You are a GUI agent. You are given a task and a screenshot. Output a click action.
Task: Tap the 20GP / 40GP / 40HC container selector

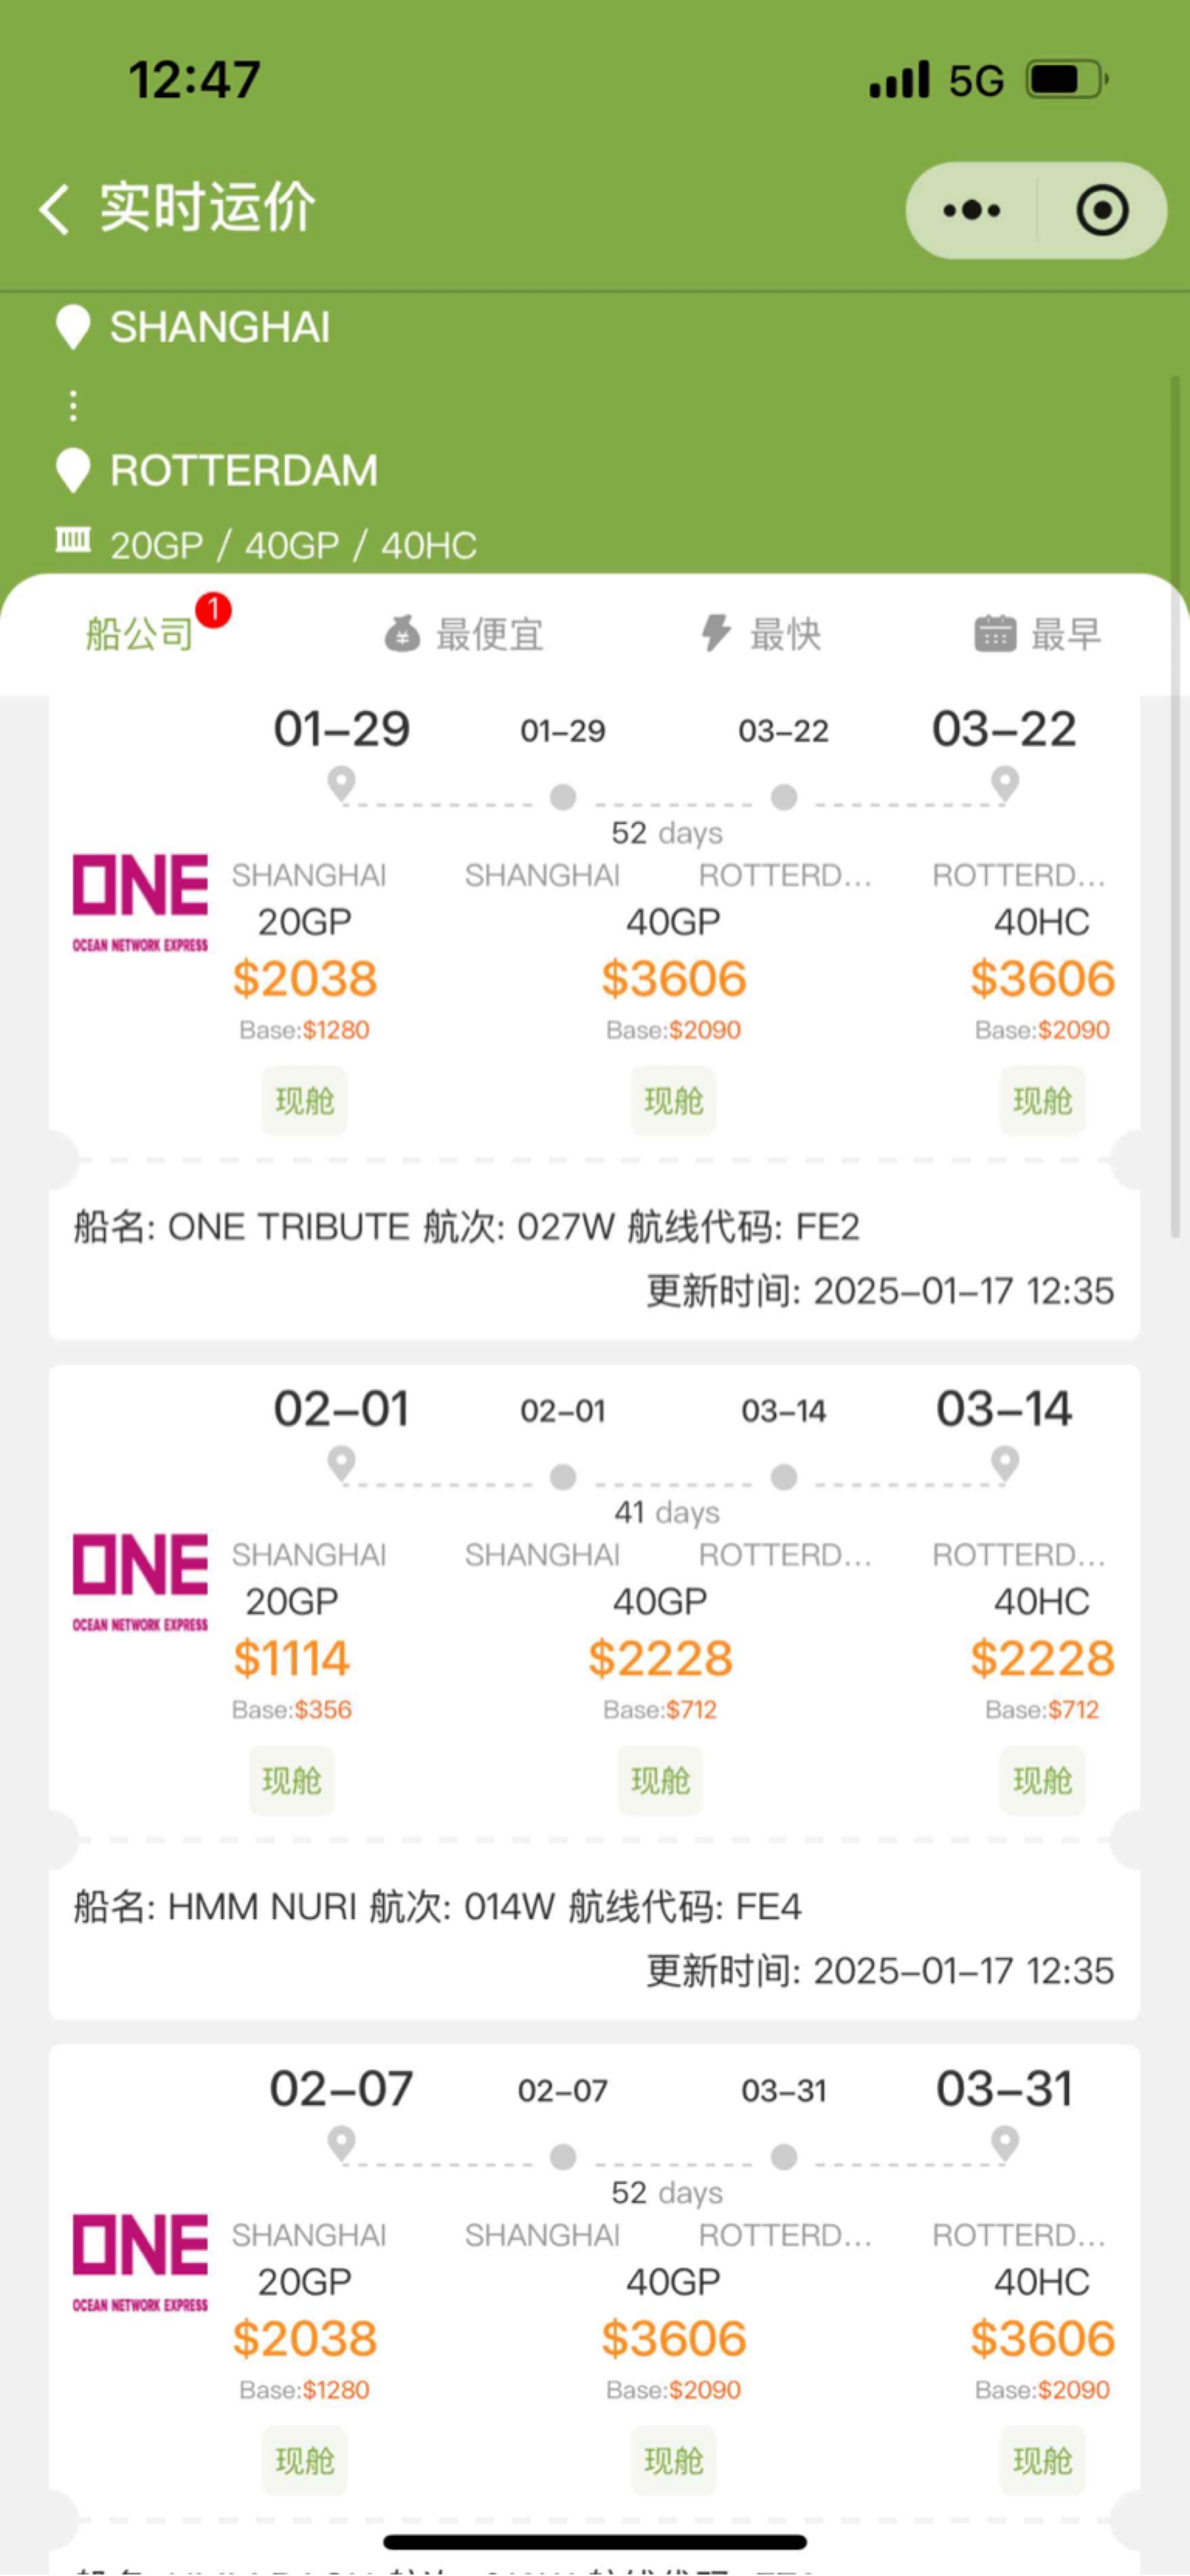click(x=293, y=545)
